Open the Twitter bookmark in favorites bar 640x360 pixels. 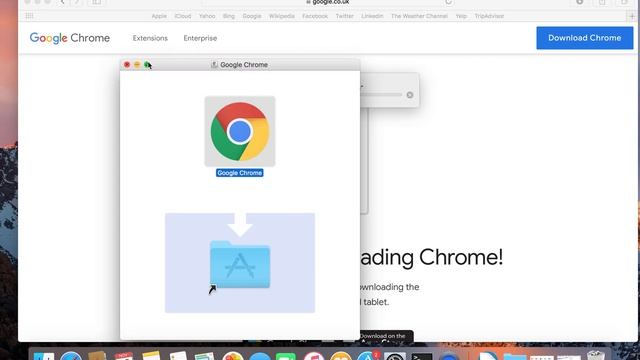tap(344, 16)
